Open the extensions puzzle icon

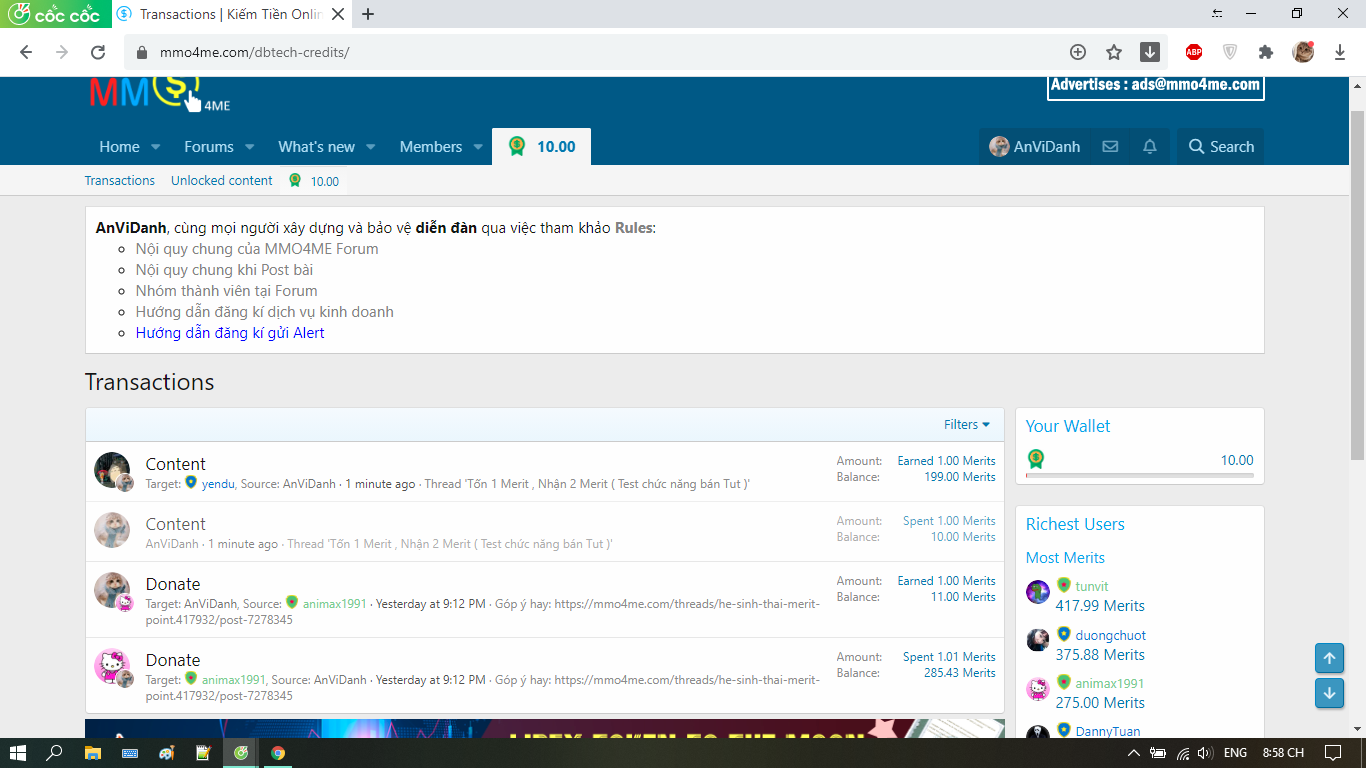pos(1266,52)
